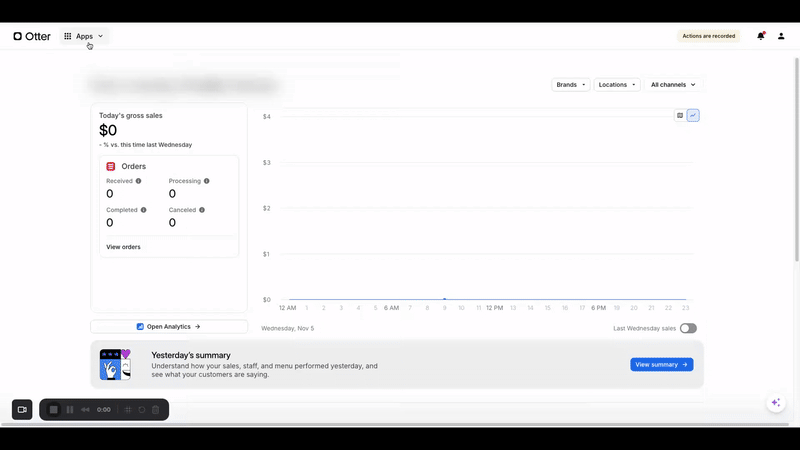Click the Processing orders info icon
800x450 pixels.
[x=207, y=181]
